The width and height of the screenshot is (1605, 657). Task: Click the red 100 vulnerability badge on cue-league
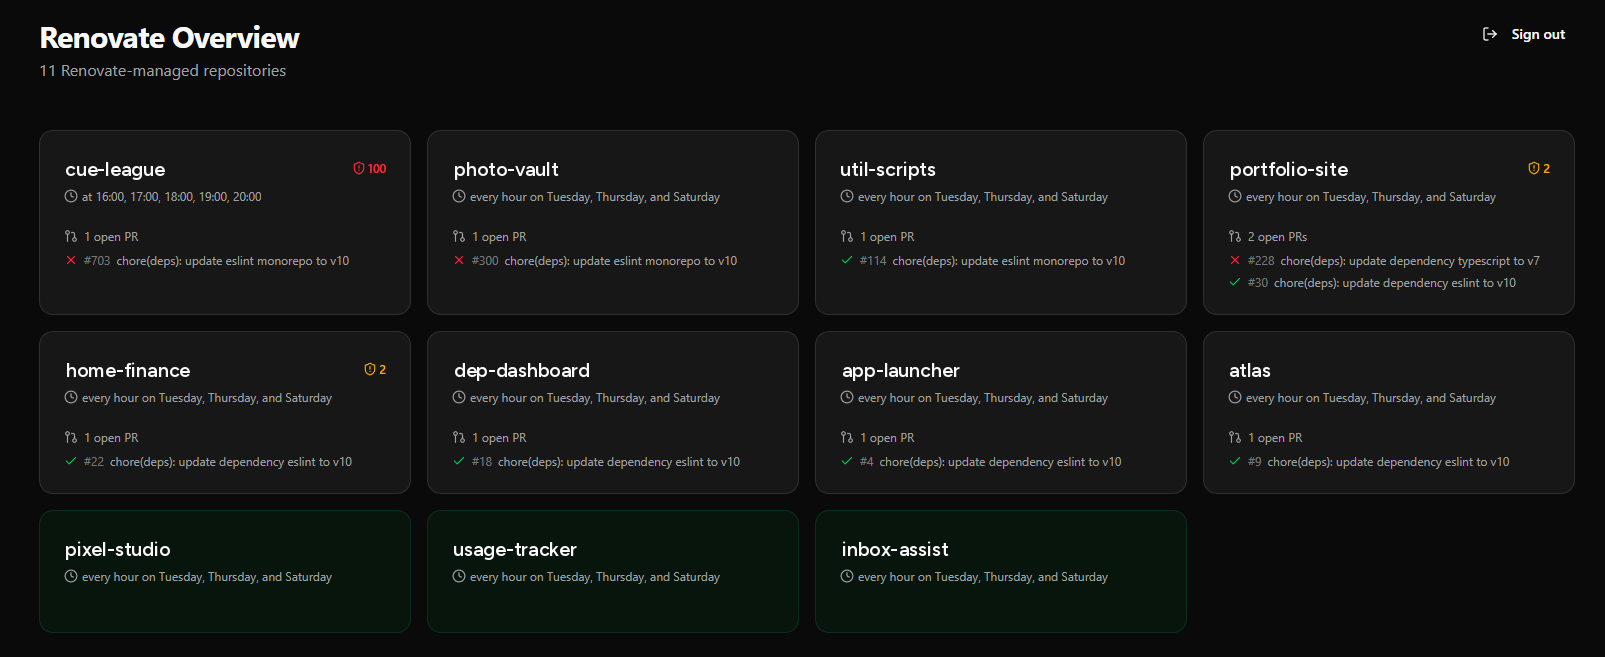coord(369,169)
